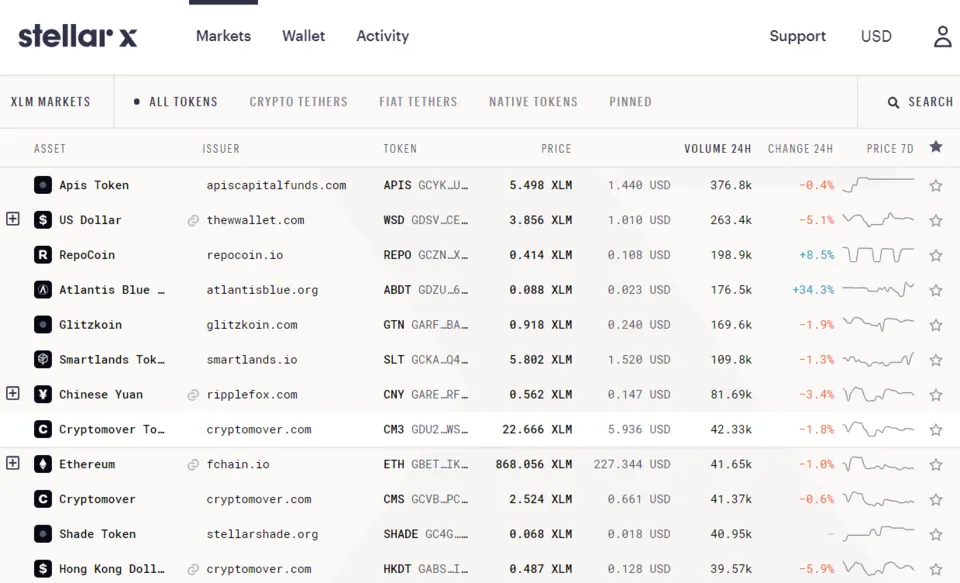Screen dimensions: 960x583
Task: Open the Apis Token 7-day price chart
Action: (x=878, y=184)
